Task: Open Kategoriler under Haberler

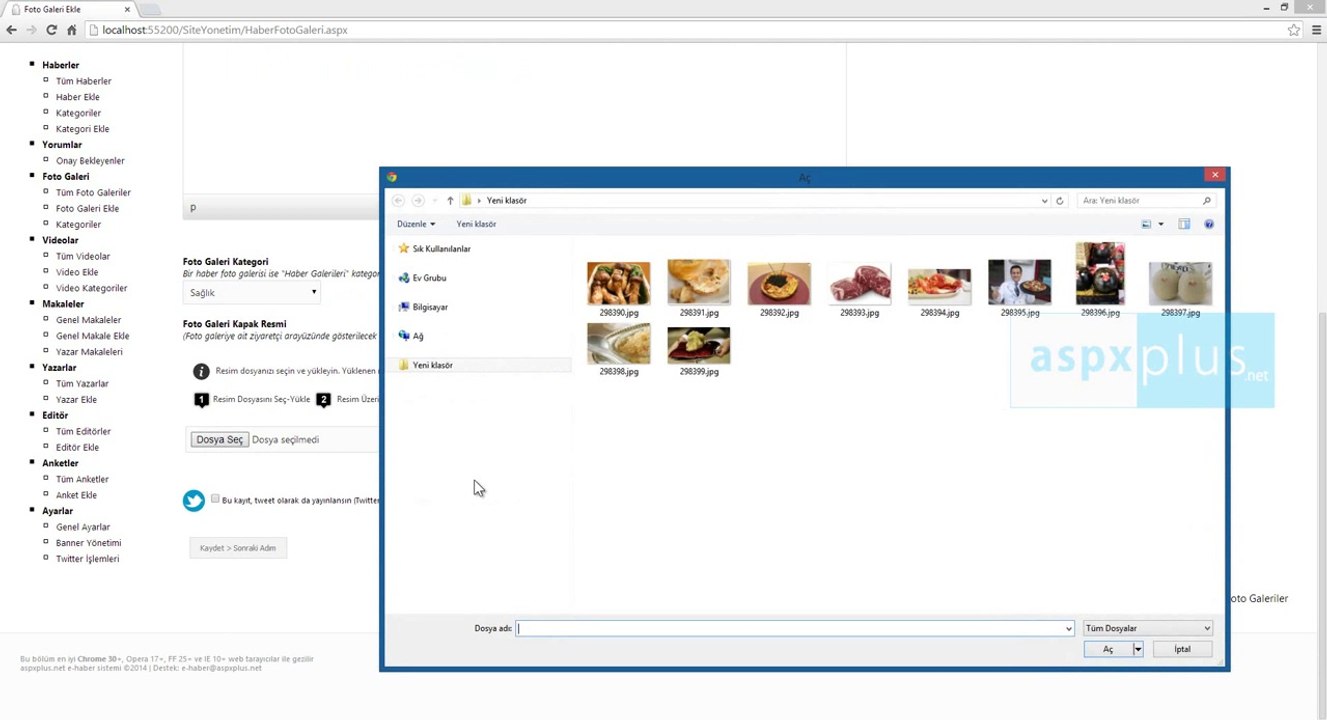Action: 79,113
